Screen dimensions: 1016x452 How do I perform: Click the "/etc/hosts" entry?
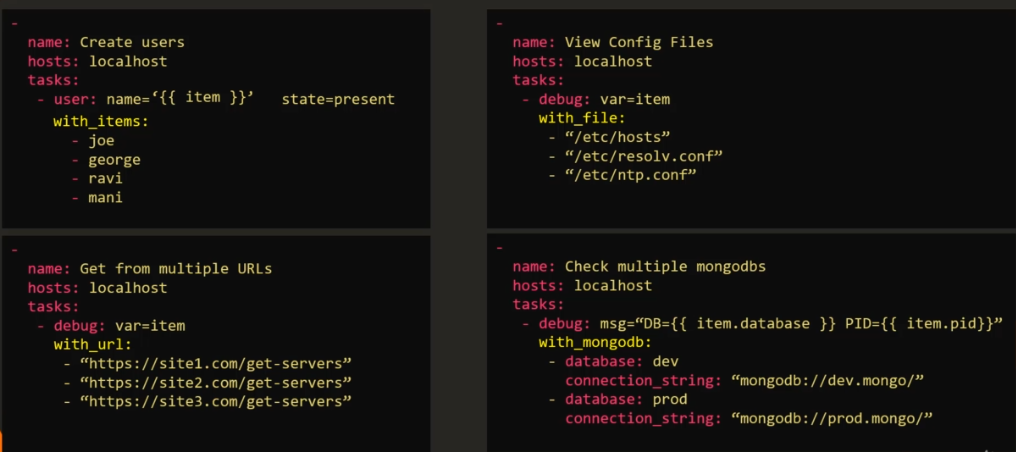pos(617,137)
